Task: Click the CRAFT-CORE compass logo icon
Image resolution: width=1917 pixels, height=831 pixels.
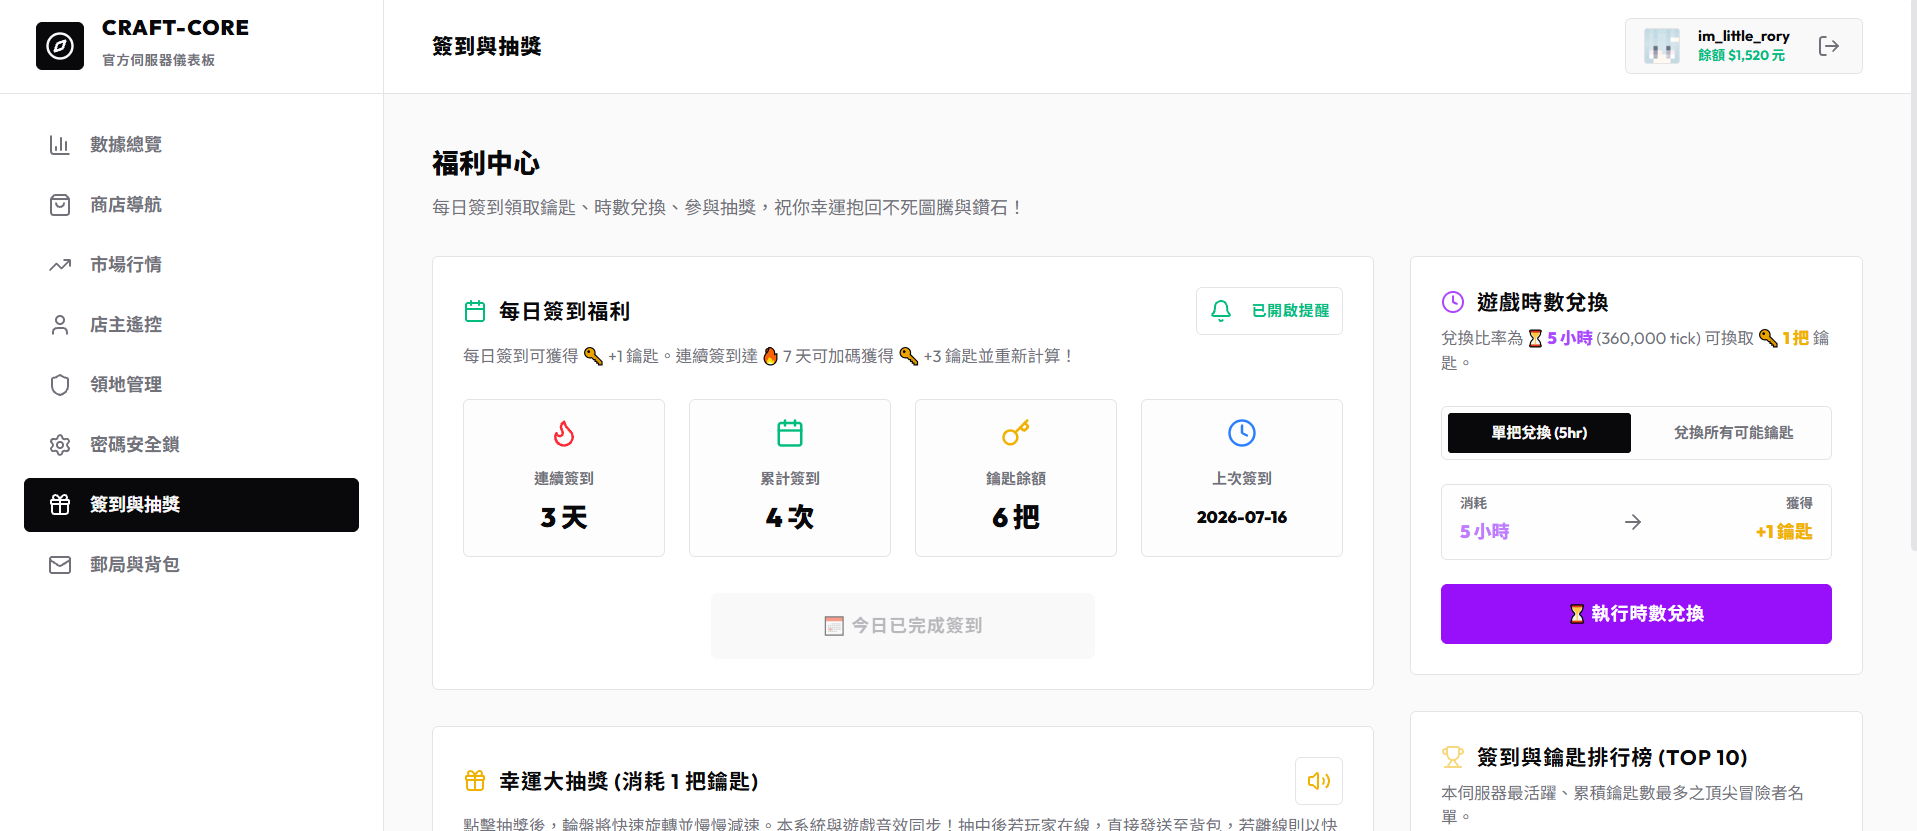Action: (60, 46)
